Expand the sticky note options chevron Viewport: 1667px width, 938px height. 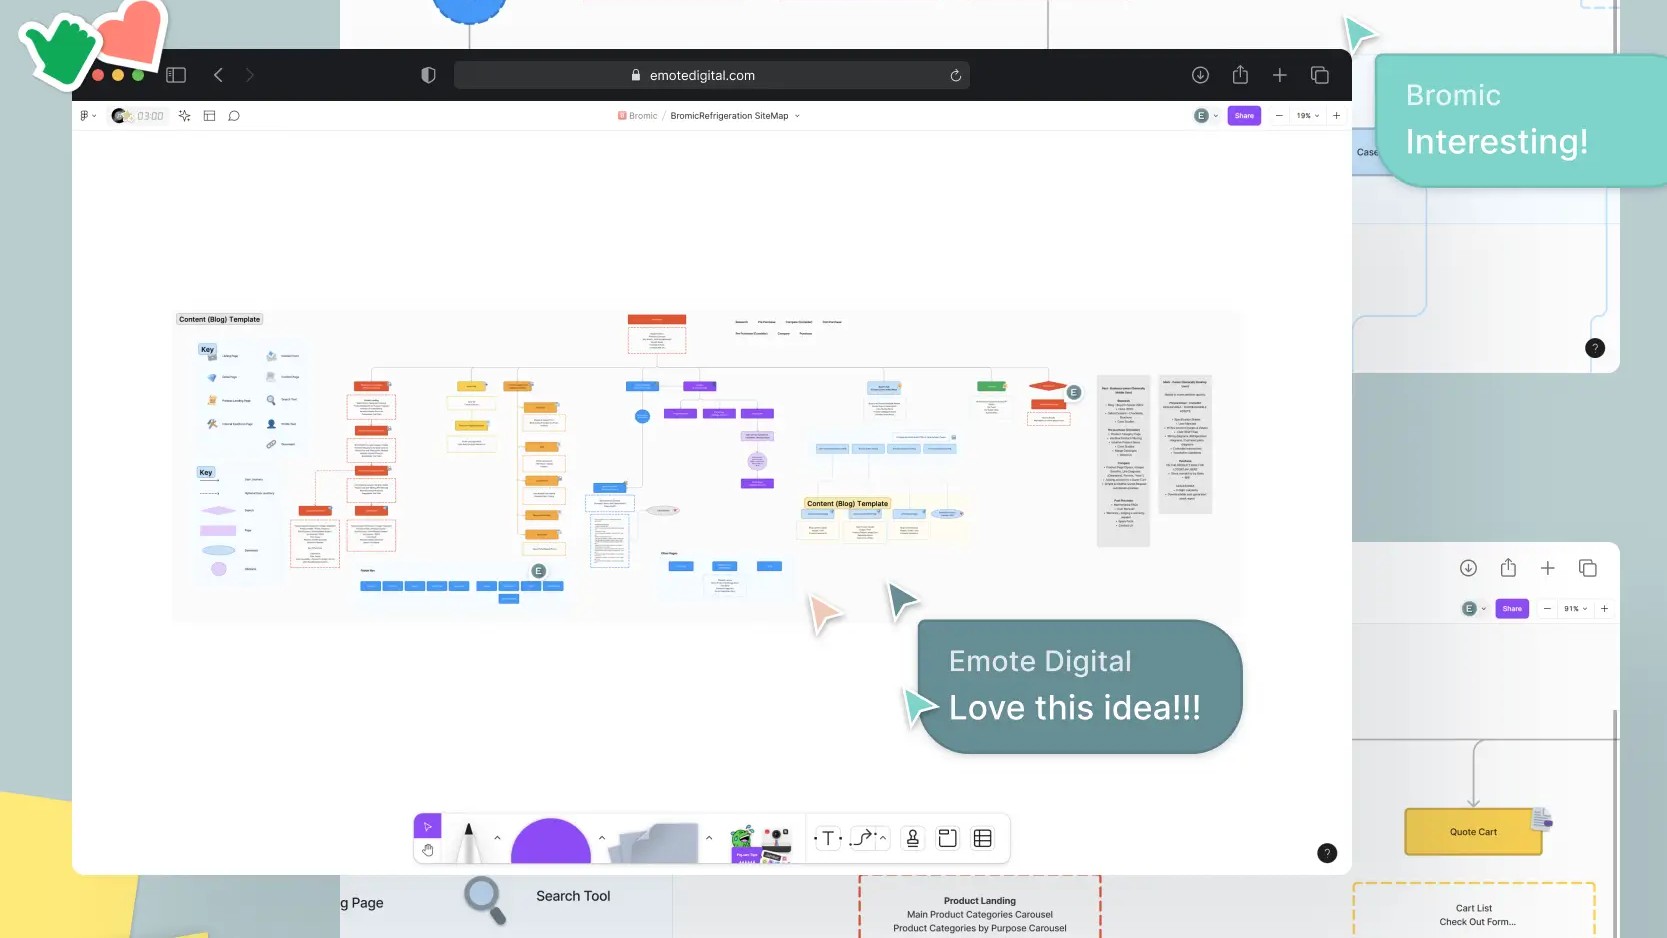(709, 838)
